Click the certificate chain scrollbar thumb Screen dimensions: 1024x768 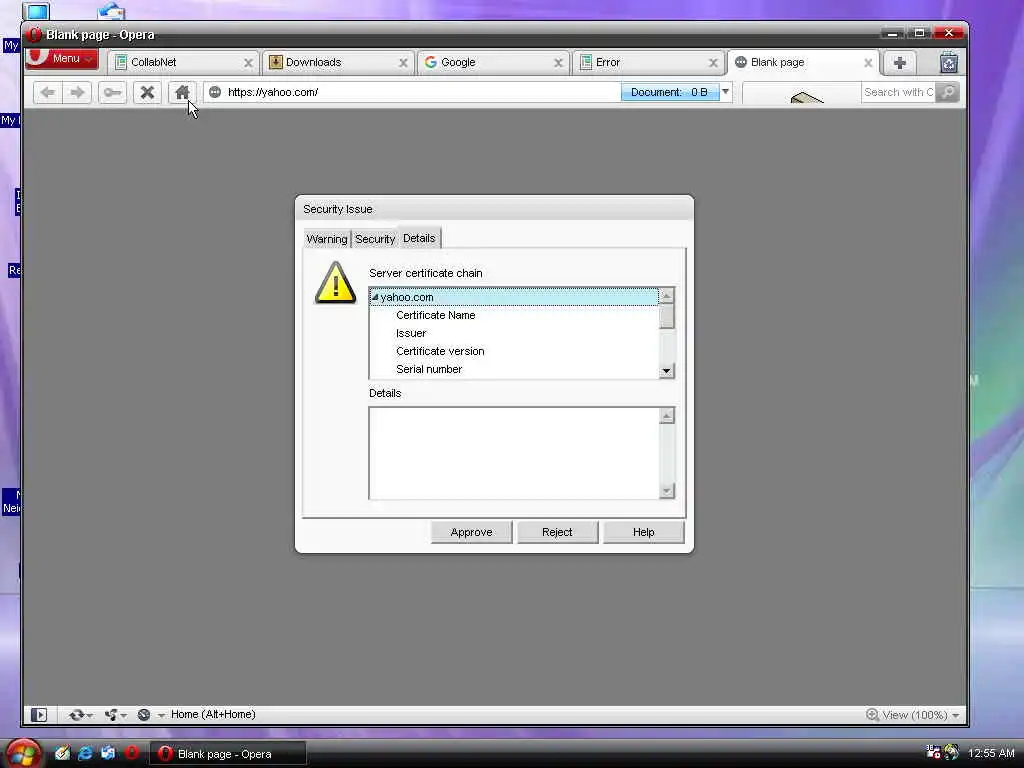pyautogui.click(x=666, y=316)
